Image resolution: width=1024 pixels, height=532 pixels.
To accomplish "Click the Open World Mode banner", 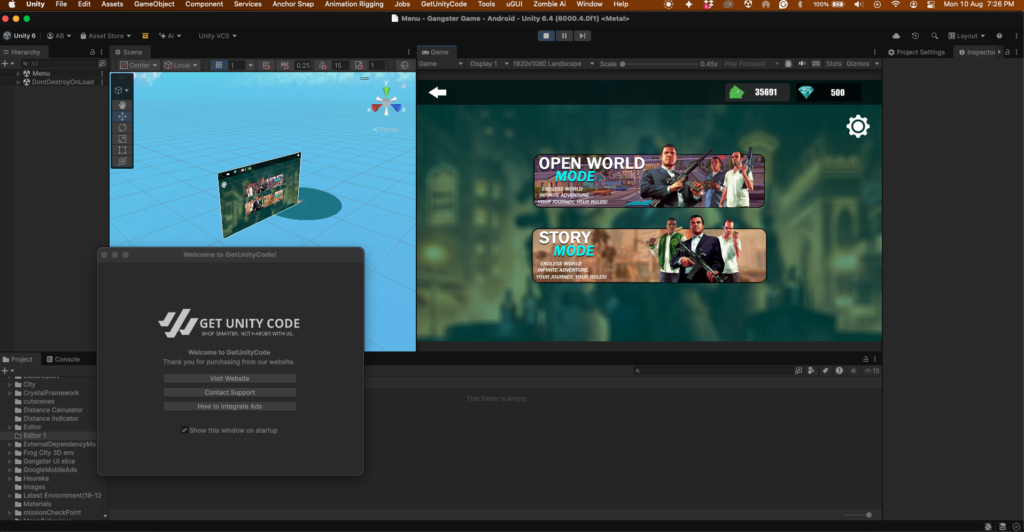I will pos(649,180).
